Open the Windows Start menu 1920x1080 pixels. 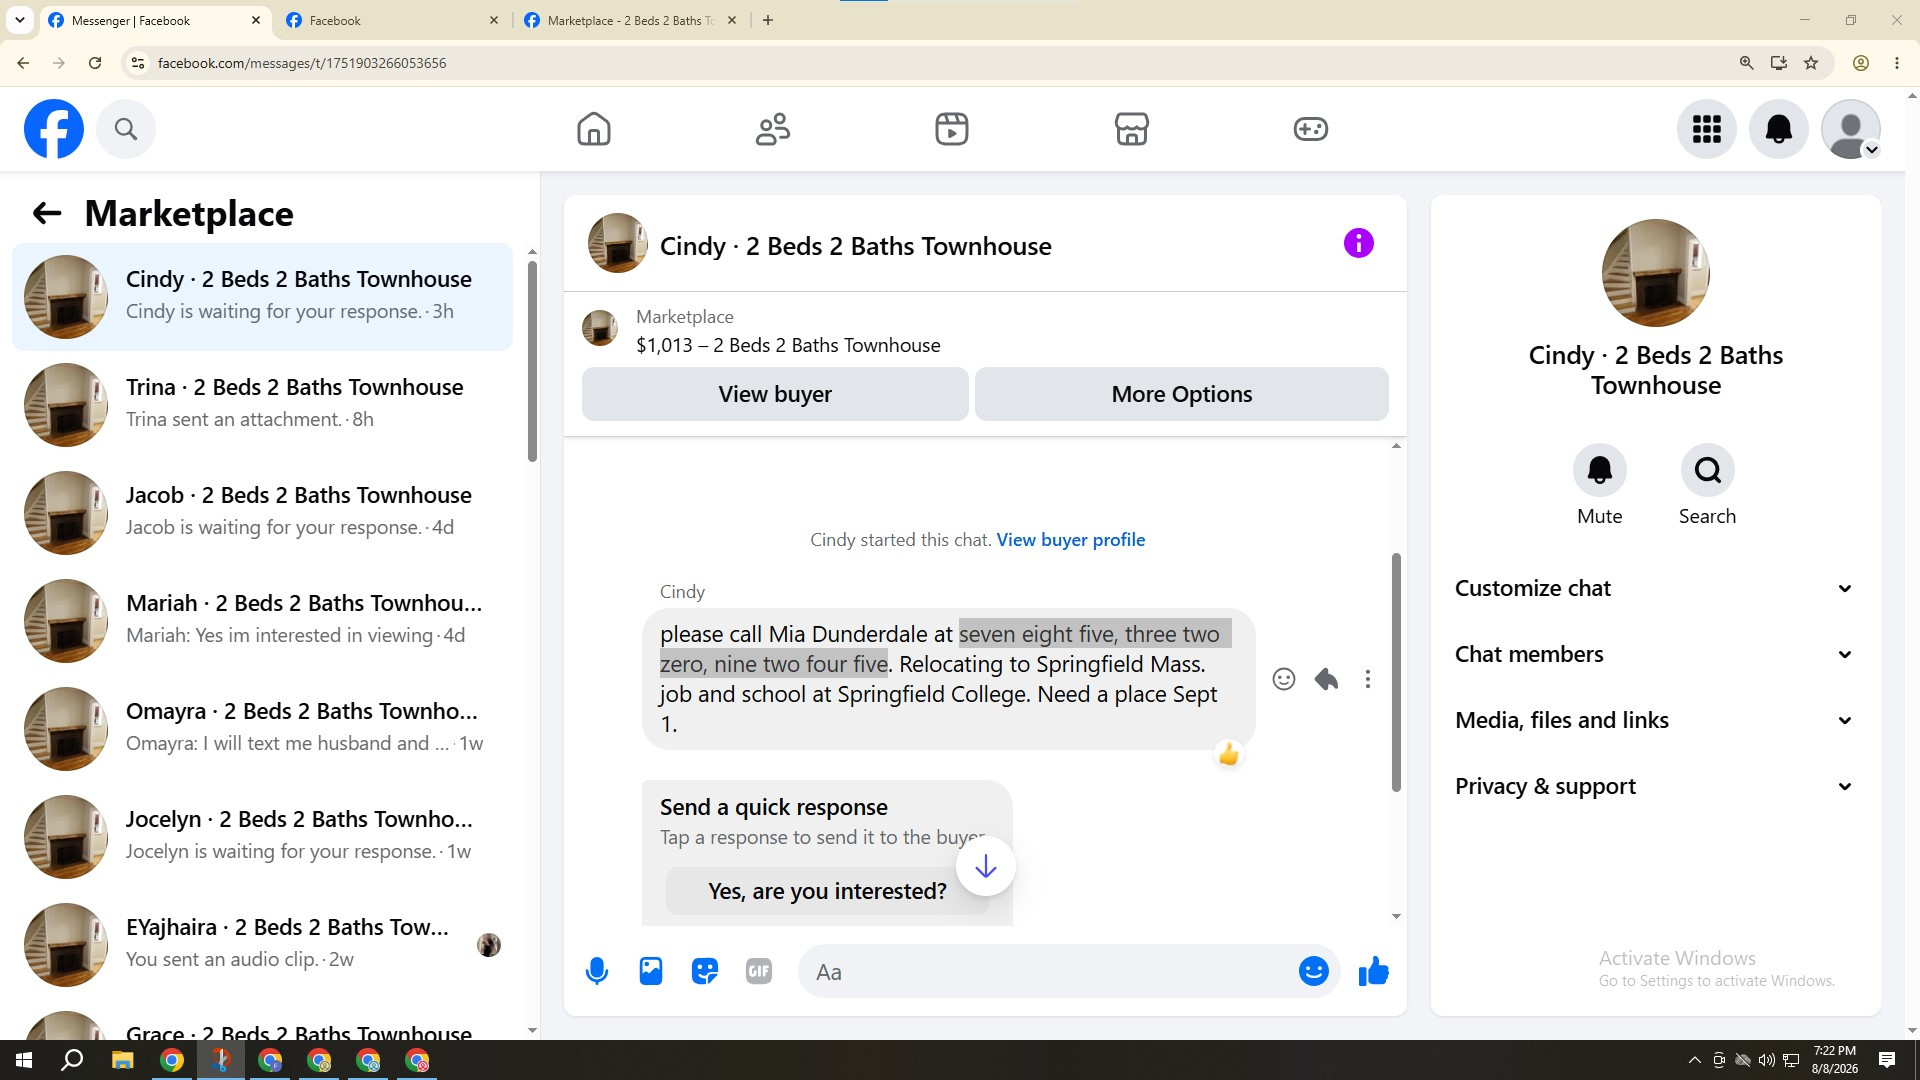click(24, 1060)
